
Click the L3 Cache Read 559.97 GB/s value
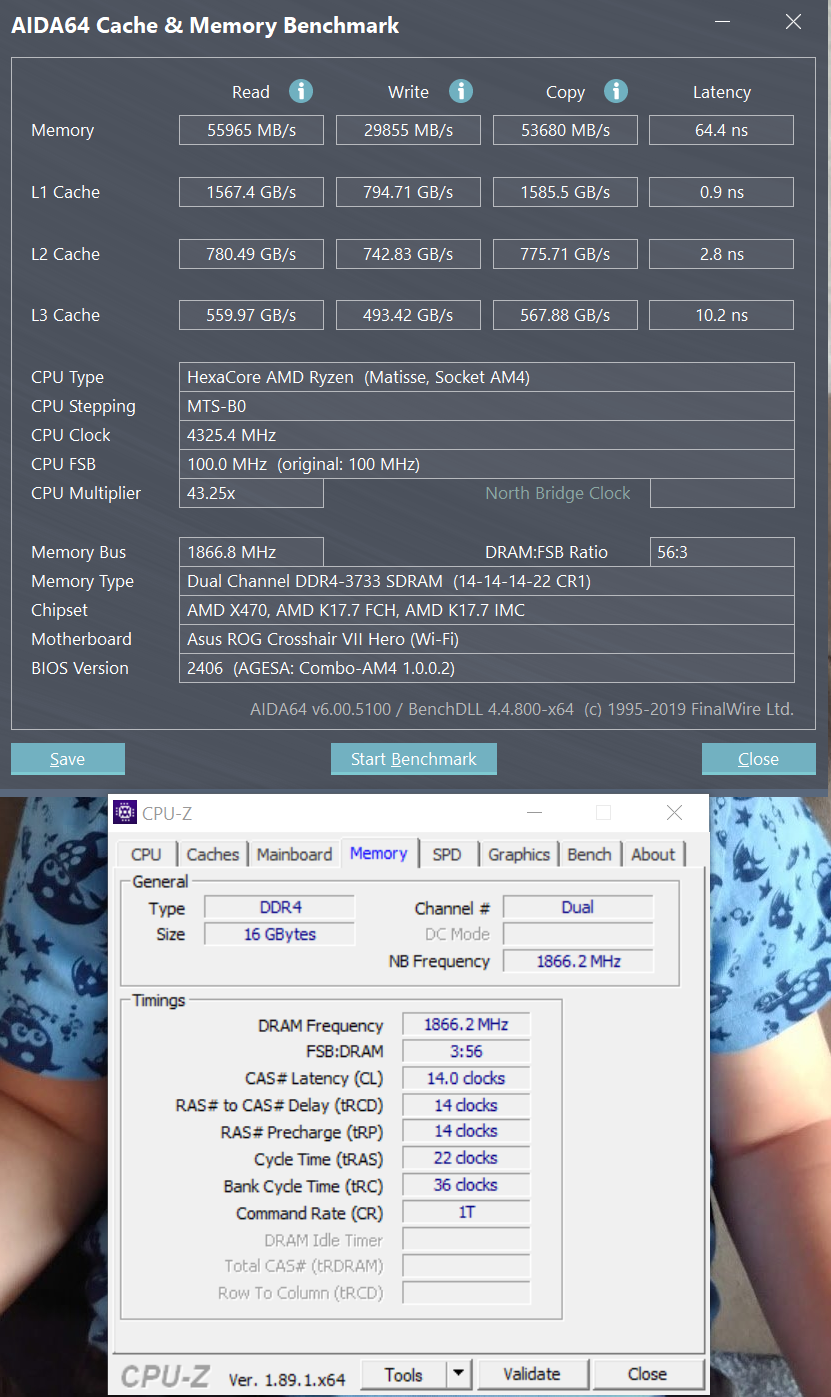coord(251,315)
